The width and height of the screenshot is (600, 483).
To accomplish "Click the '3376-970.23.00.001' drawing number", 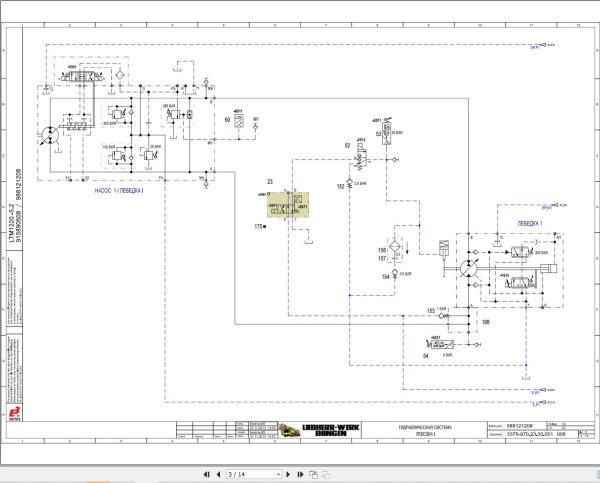I will 530,434.
